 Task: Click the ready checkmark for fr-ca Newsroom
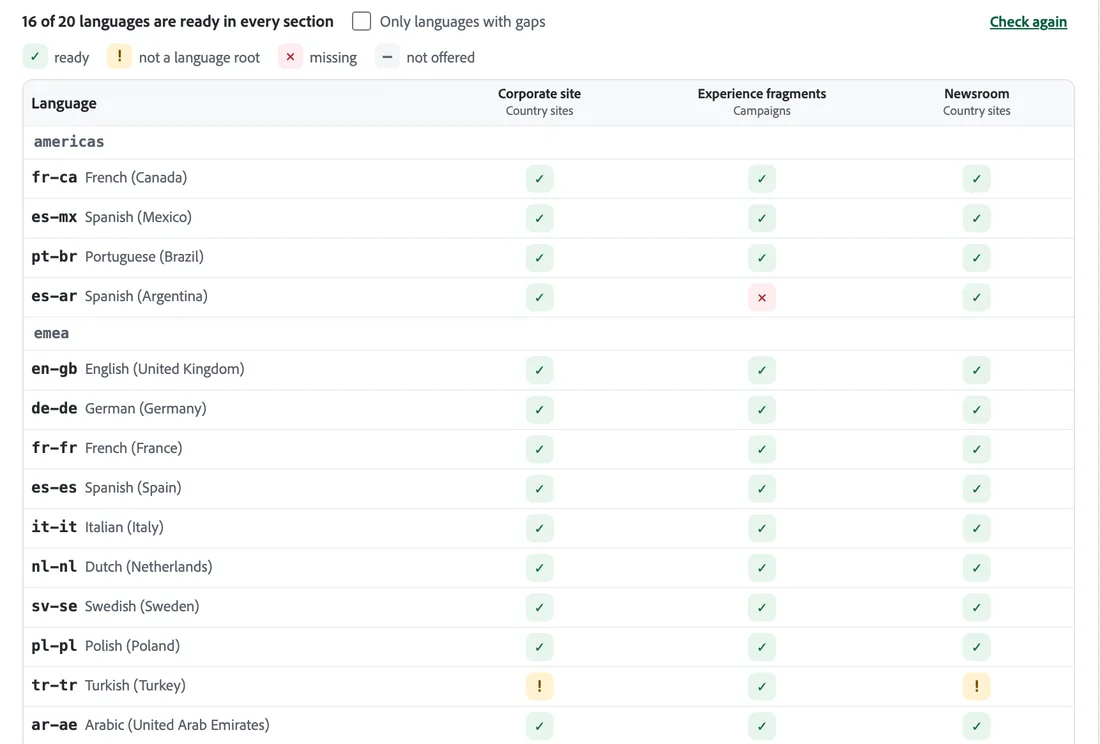[977, 179]
